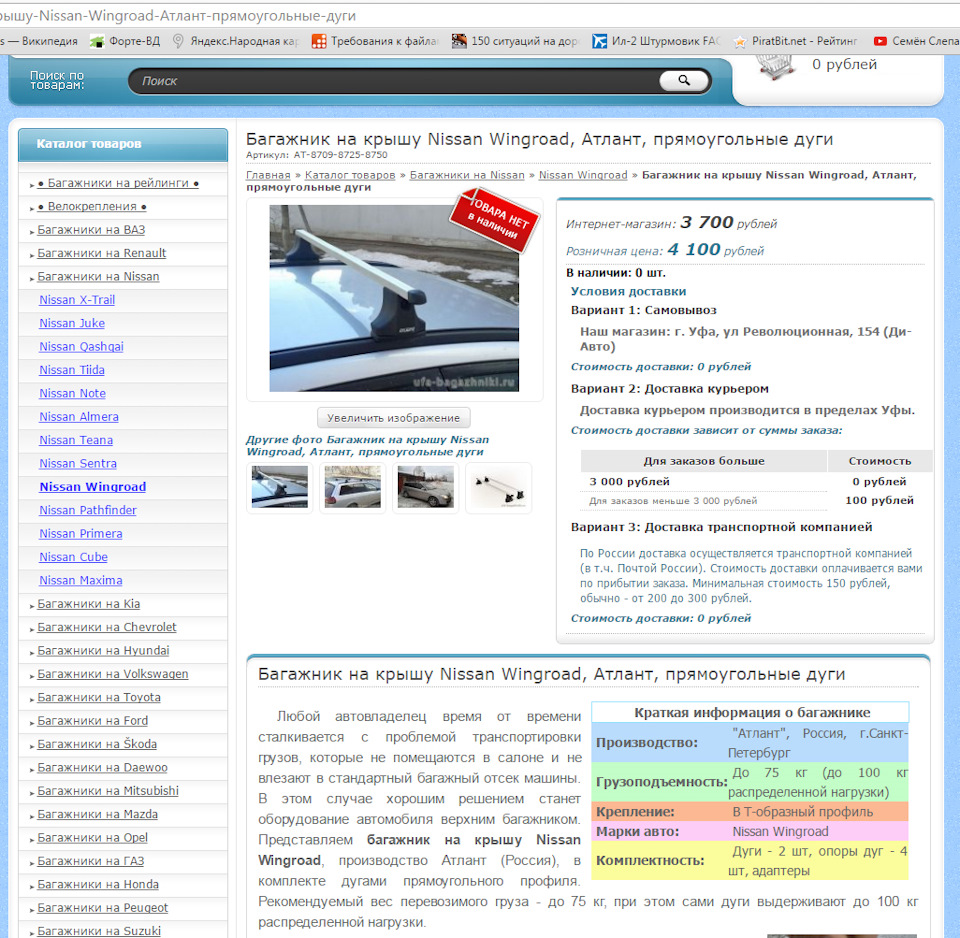This screenshot has width=960, height=938.
Task: Open Багажники на Mazda category
Action: [97, 814]
